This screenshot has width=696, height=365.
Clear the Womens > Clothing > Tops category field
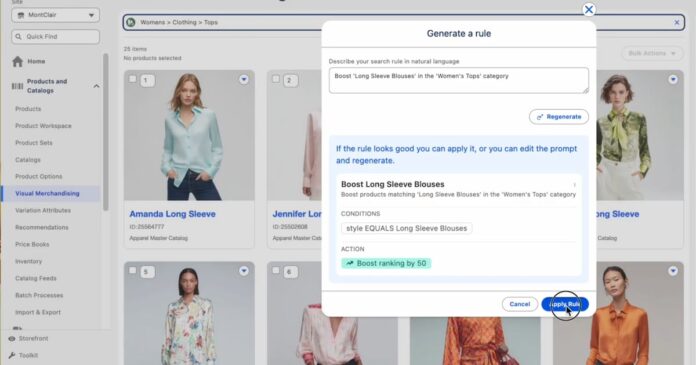pos(676,22)
